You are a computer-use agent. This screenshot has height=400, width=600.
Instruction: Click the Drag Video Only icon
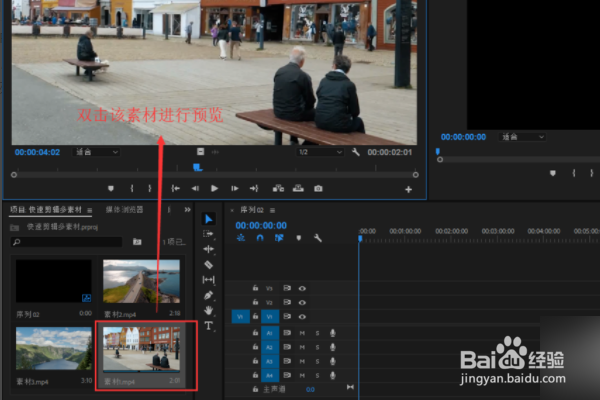coord(201,152)
